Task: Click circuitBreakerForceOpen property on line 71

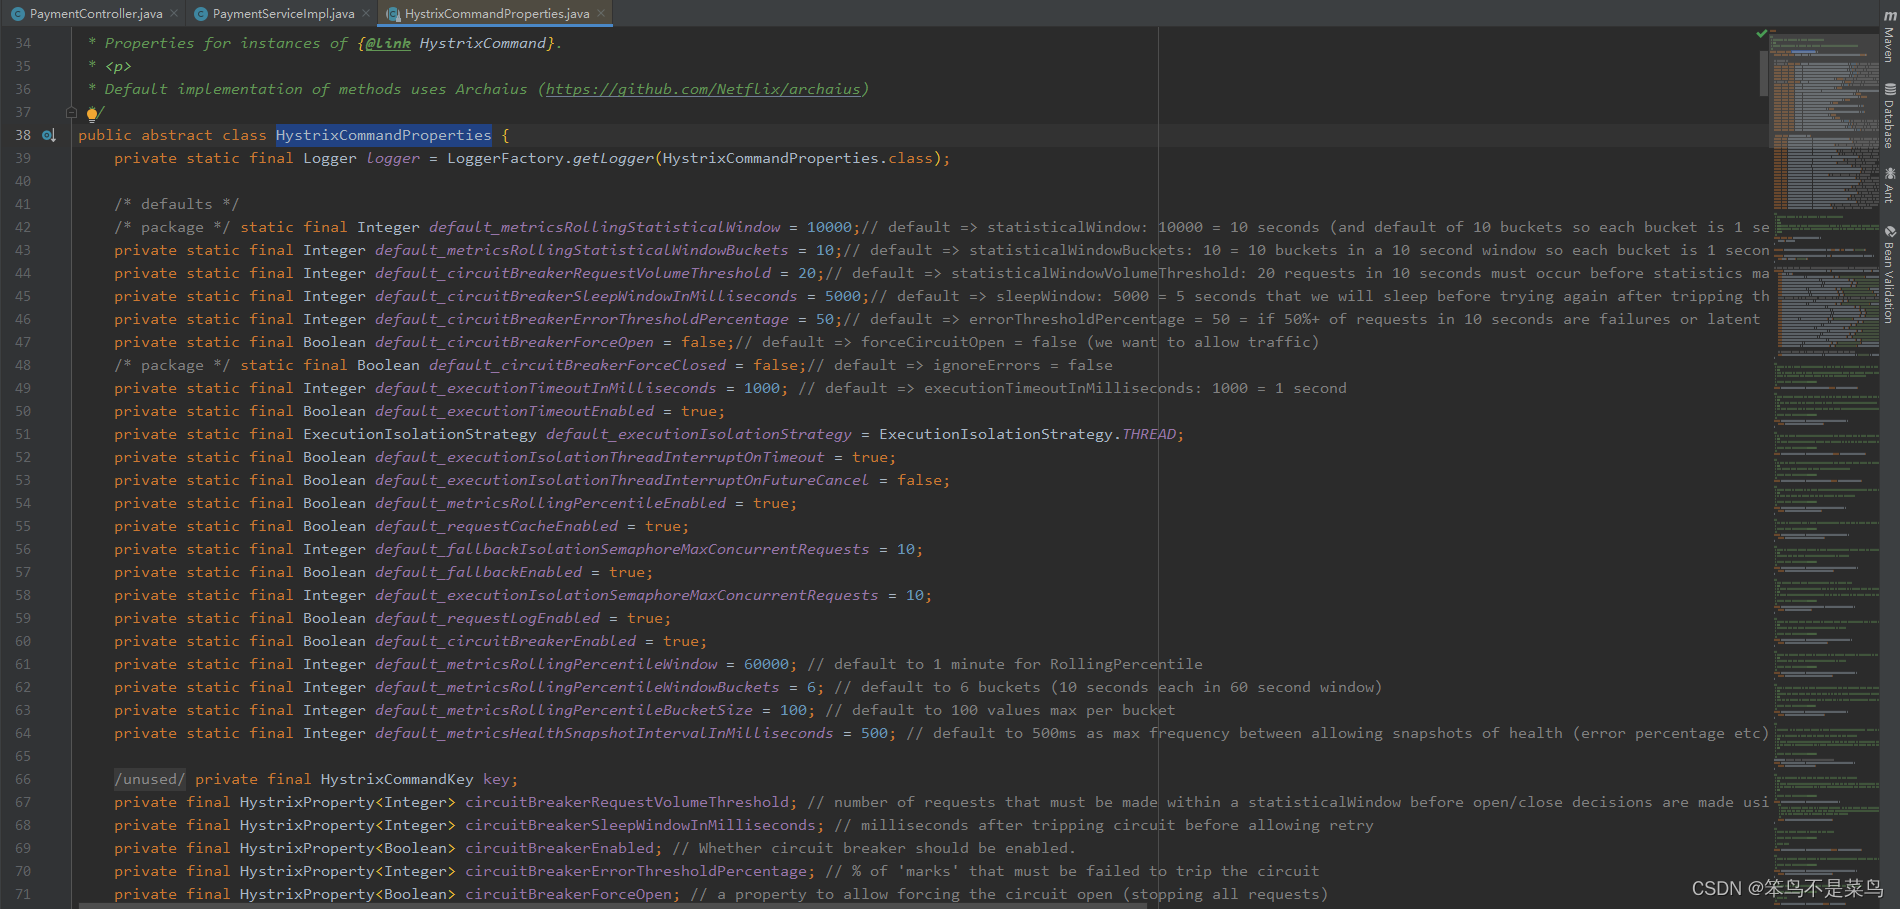Action: tap(568, 894)
